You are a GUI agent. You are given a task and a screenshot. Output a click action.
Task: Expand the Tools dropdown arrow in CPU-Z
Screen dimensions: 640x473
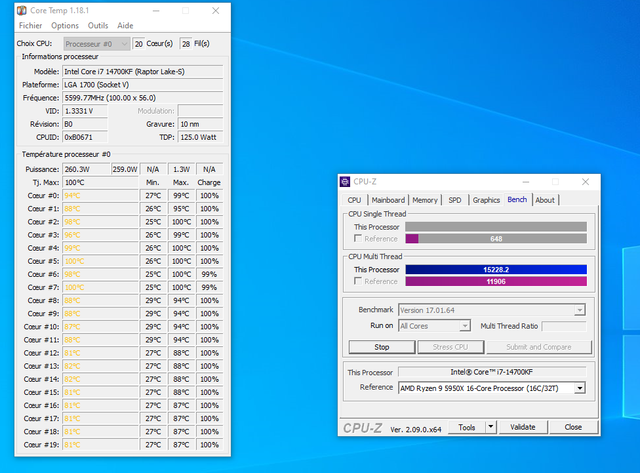pos(491,427)
